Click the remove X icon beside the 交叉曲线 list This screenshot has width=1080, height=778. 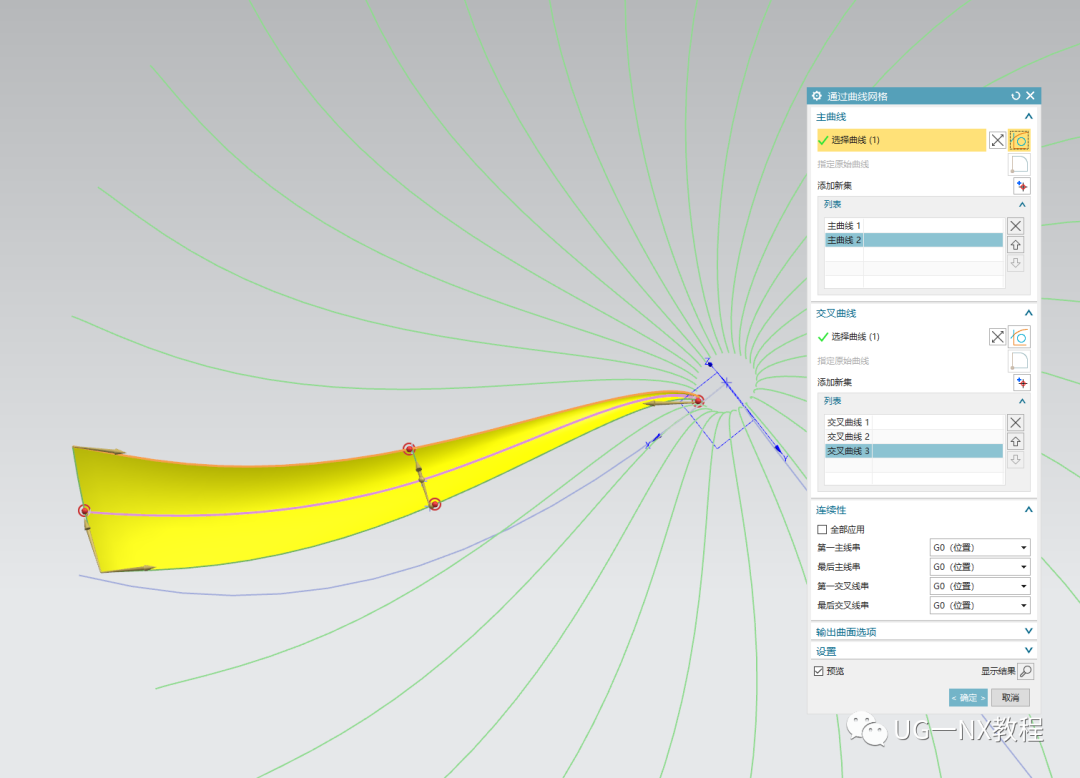[1015, 422]
